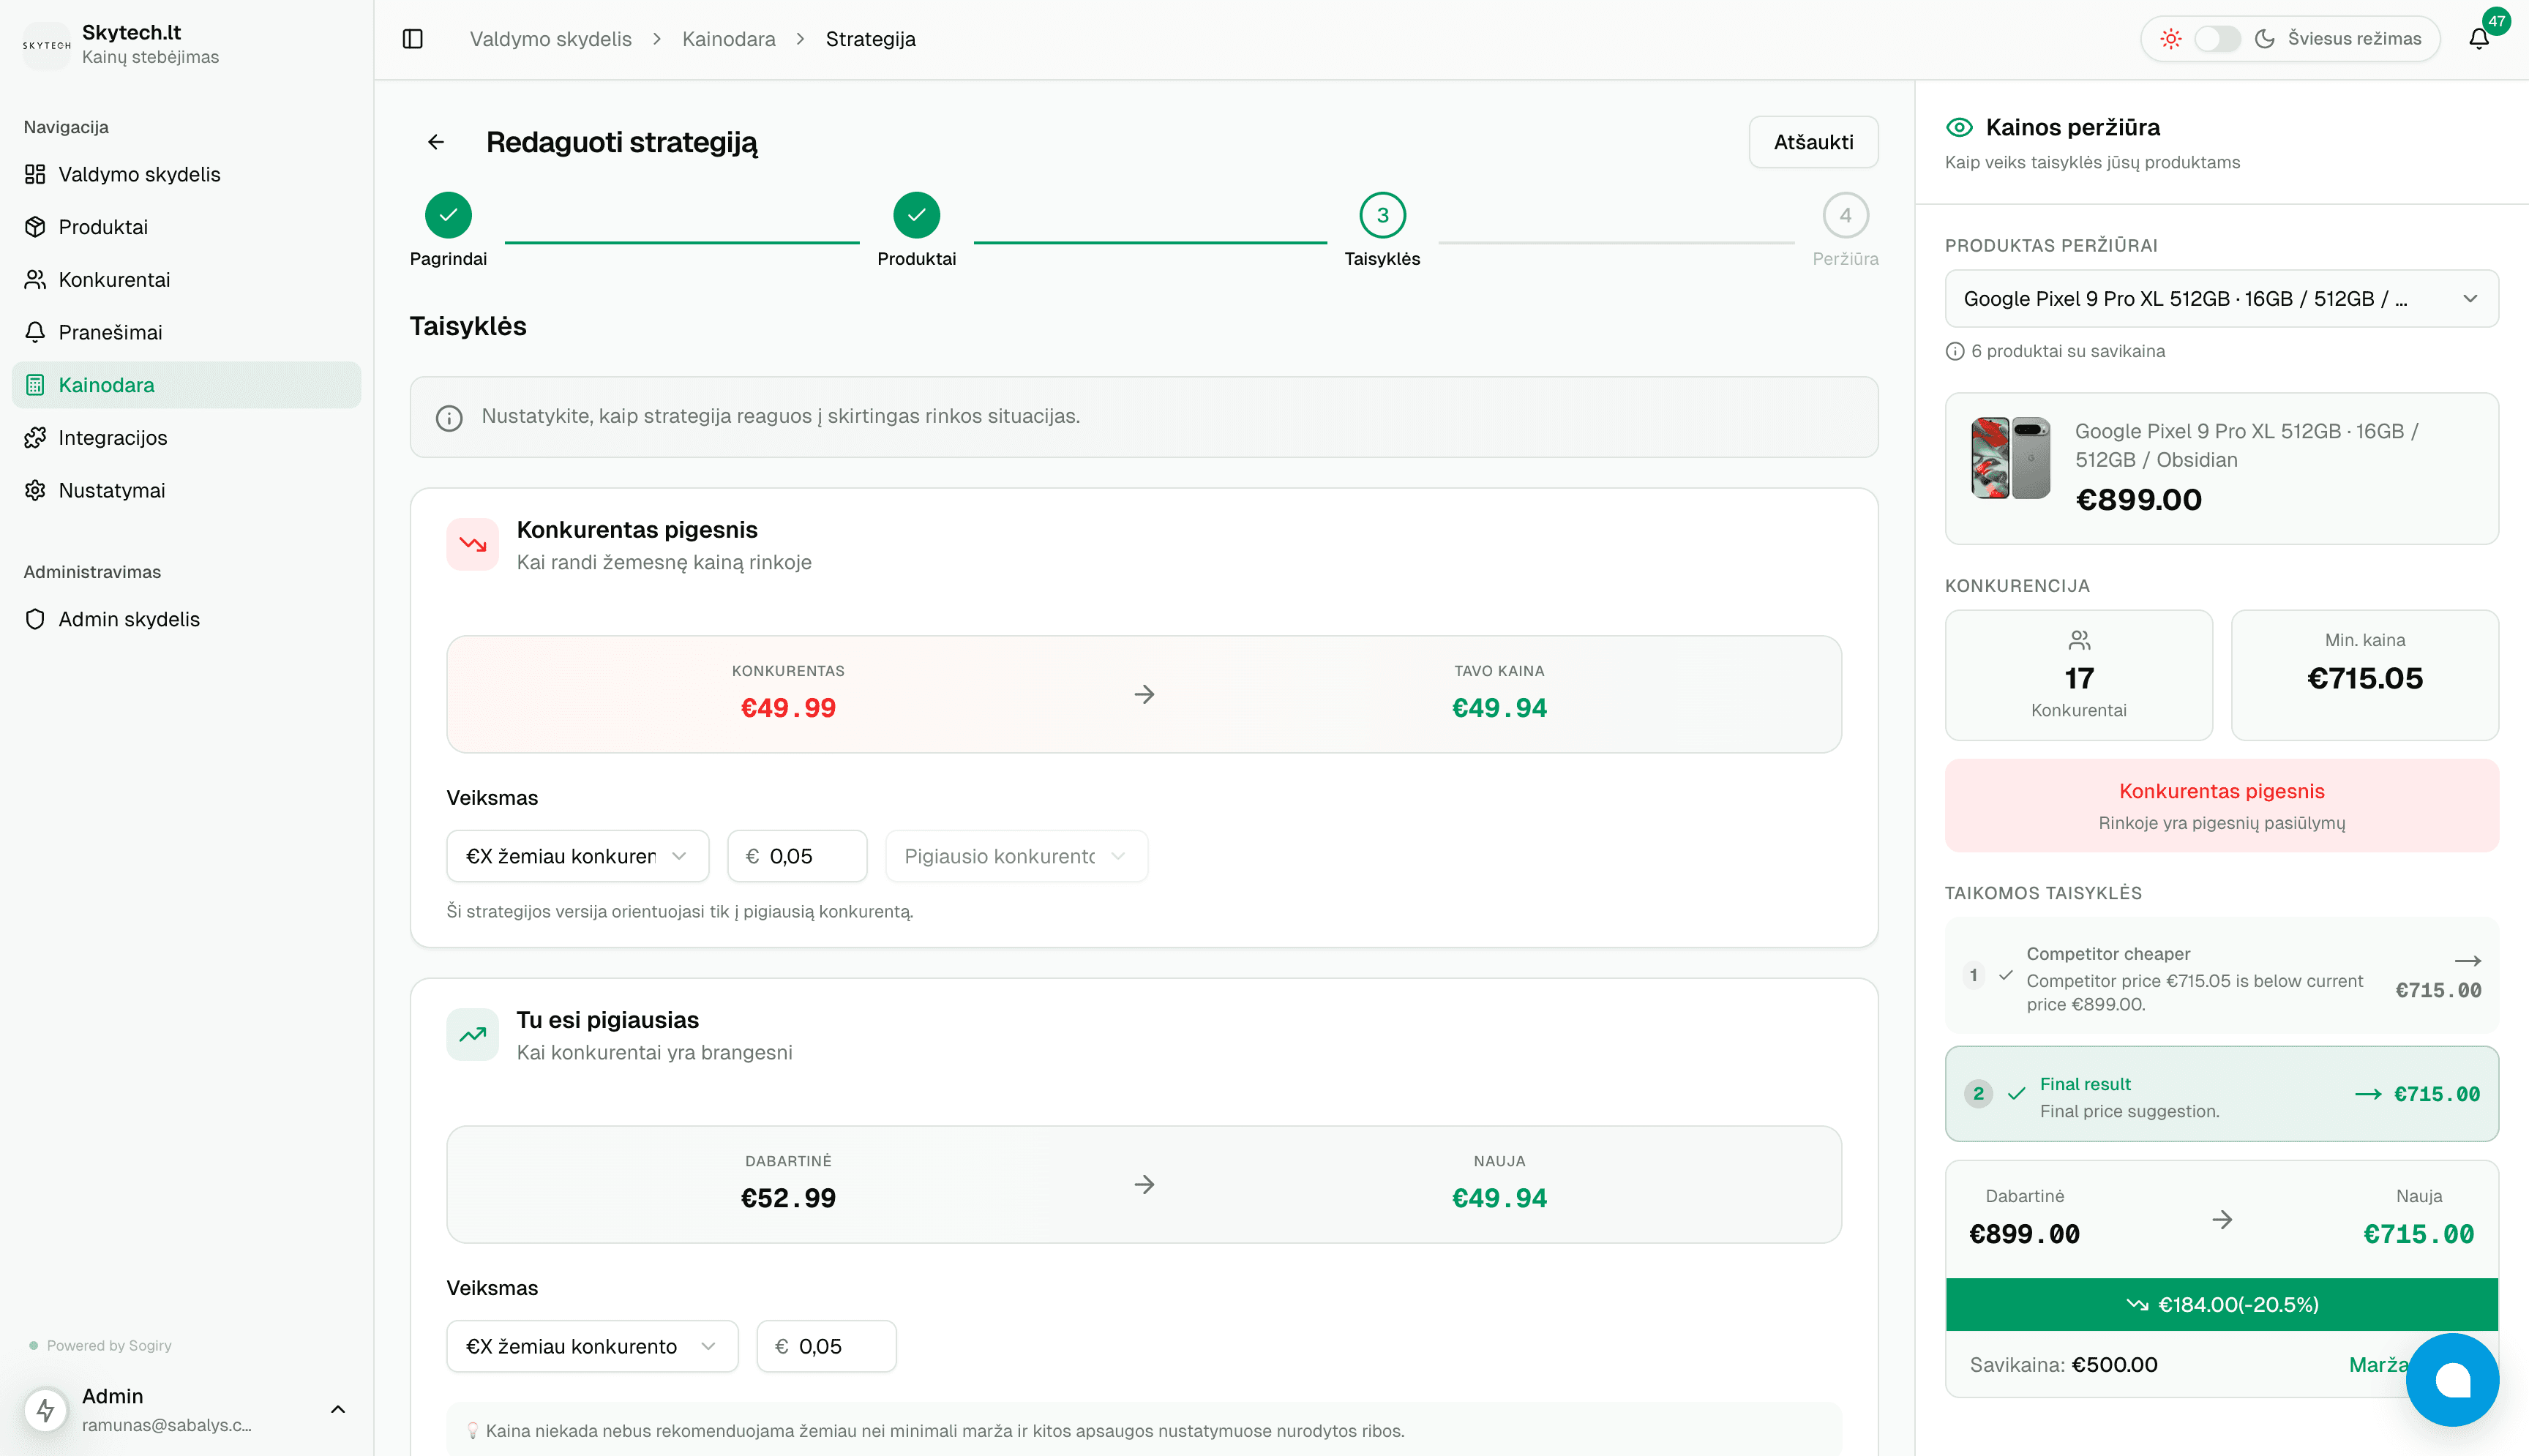This screenshot has width=2529, height=1456.
Task: Click the Konkurentas pigesnis red status banner
Action: [x=2221, y=805]
